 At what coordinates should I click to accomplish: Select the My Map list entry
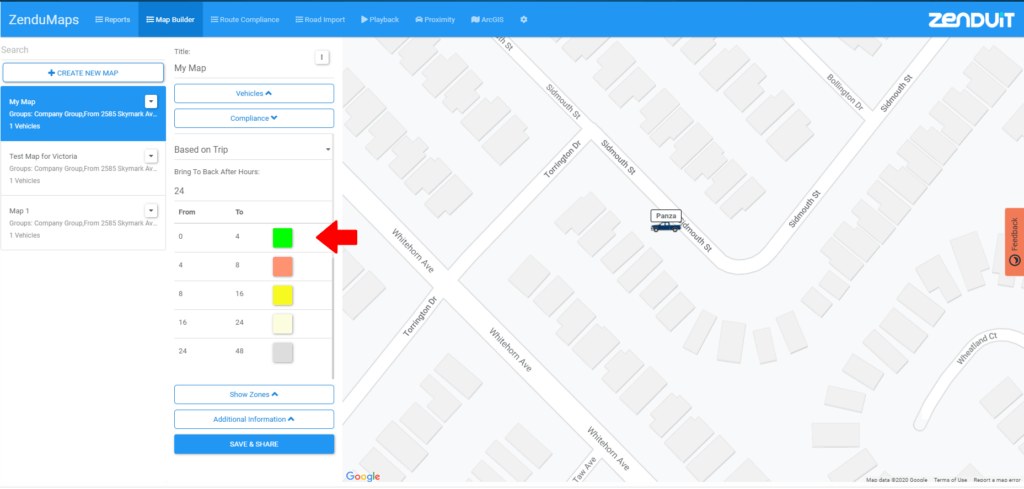(x=83, y=114)
